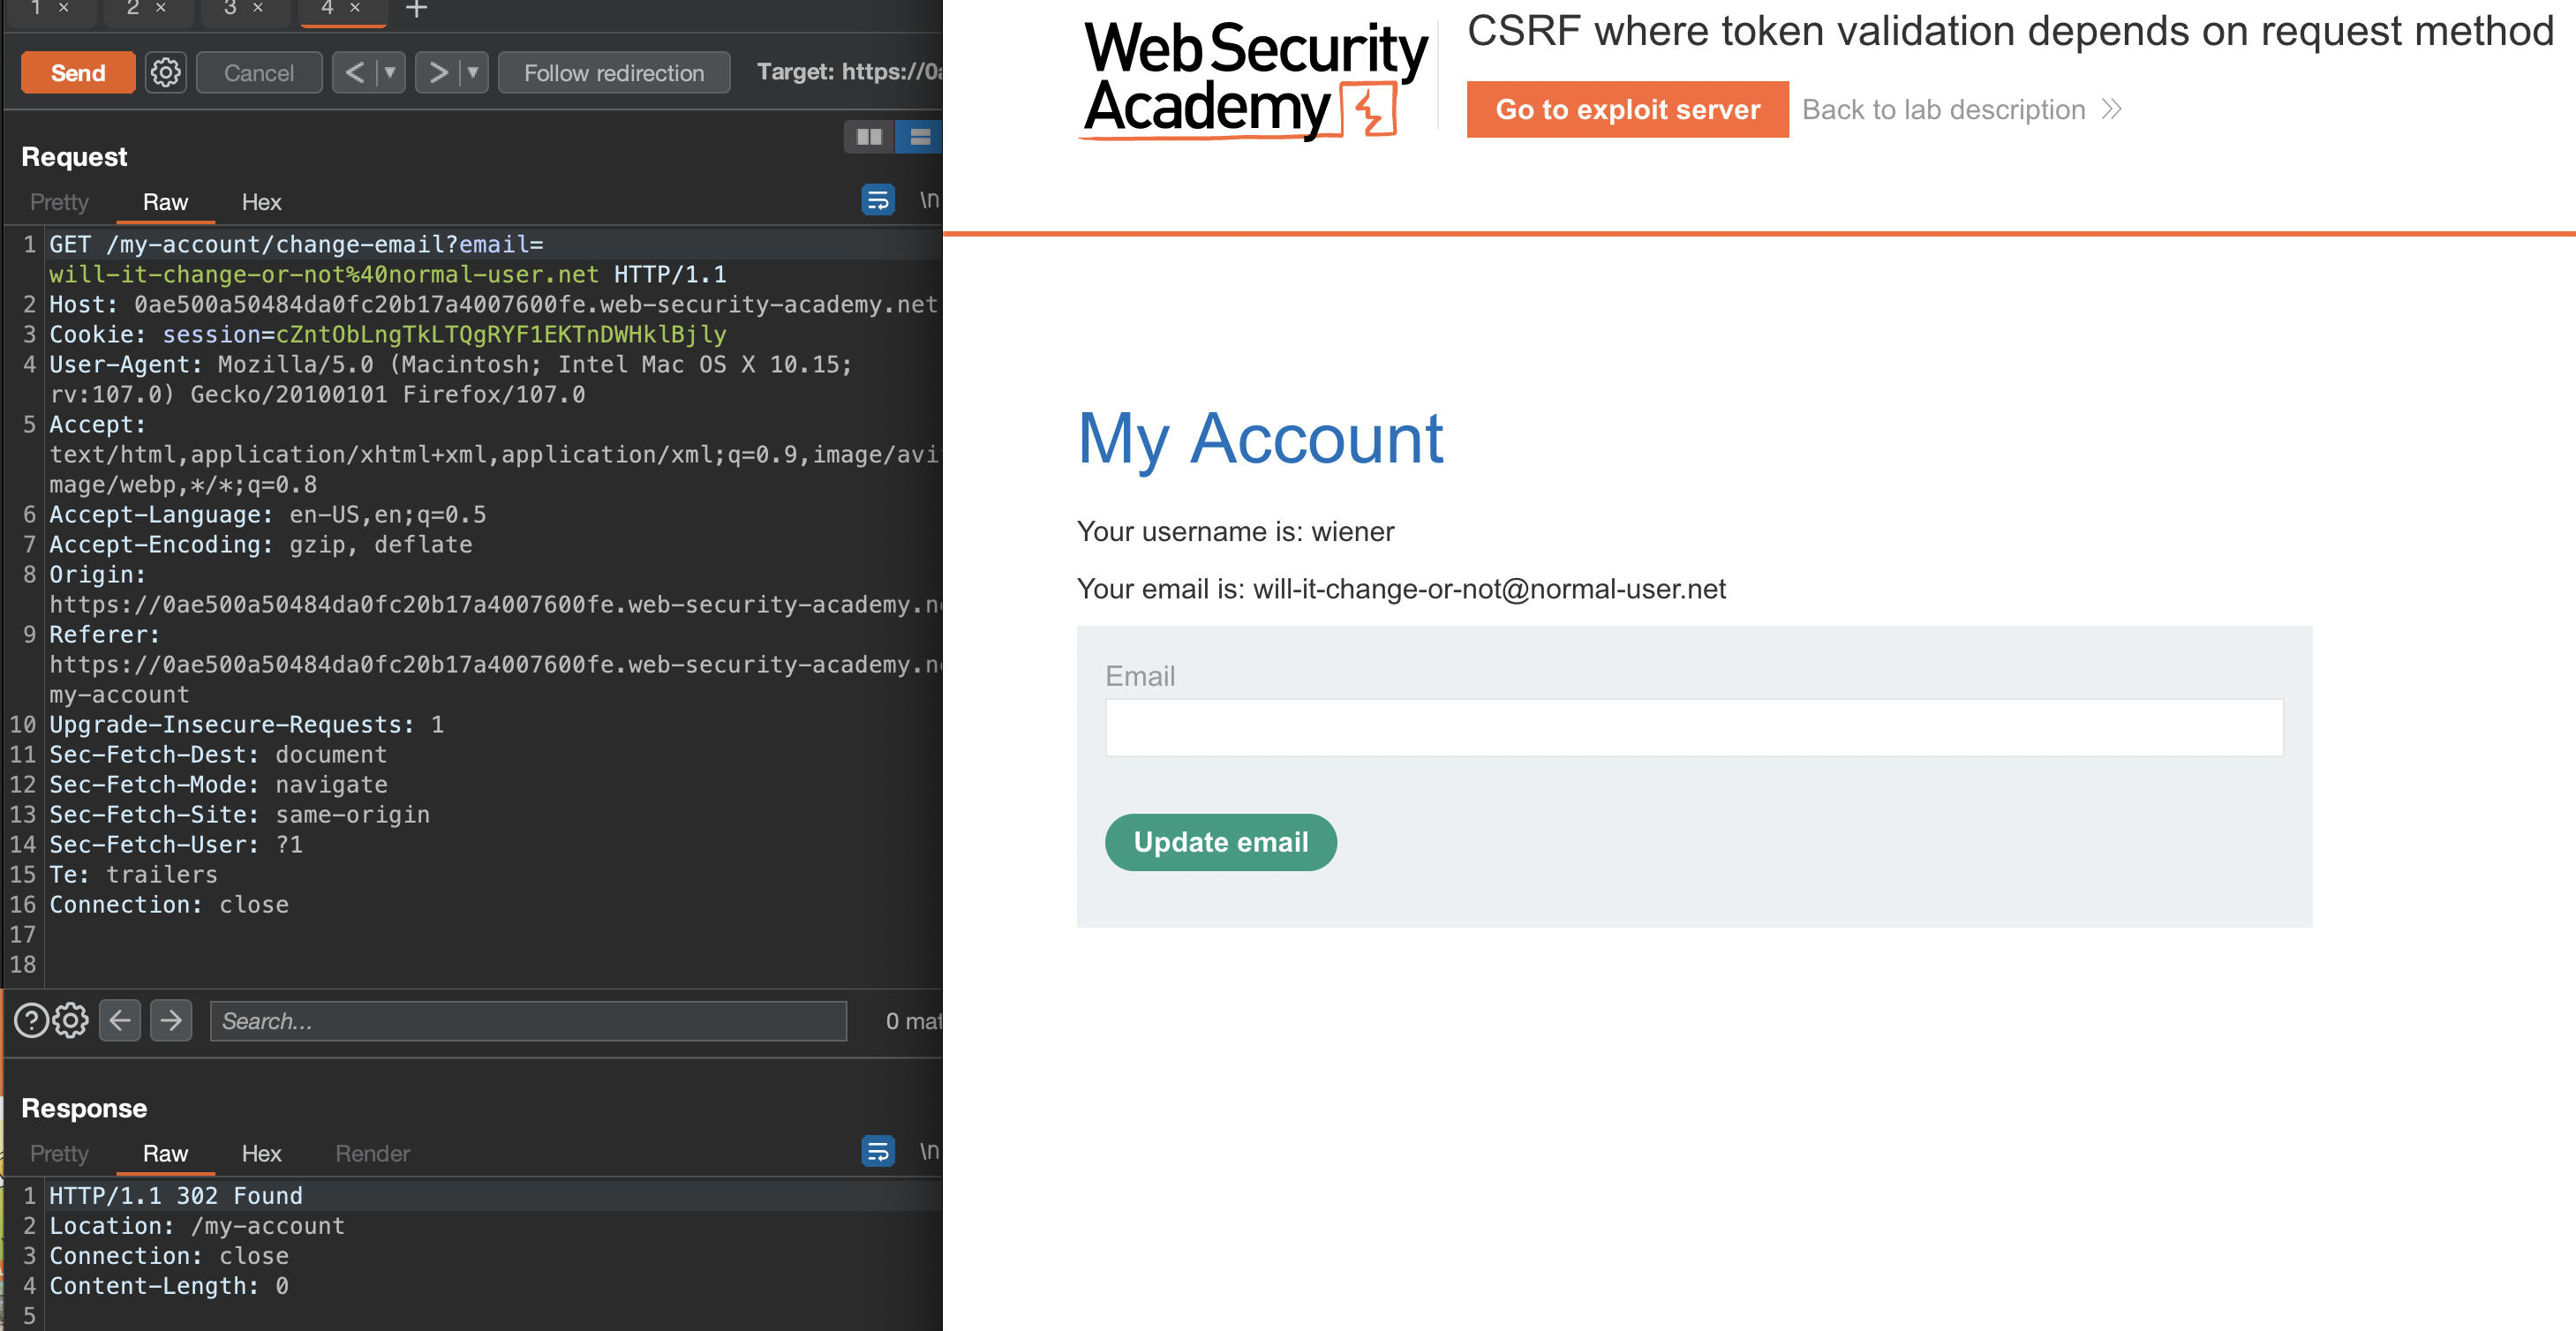Open the Render tab in Response
This screenshot has height=1331, width=2576.
pos(372,1153)
